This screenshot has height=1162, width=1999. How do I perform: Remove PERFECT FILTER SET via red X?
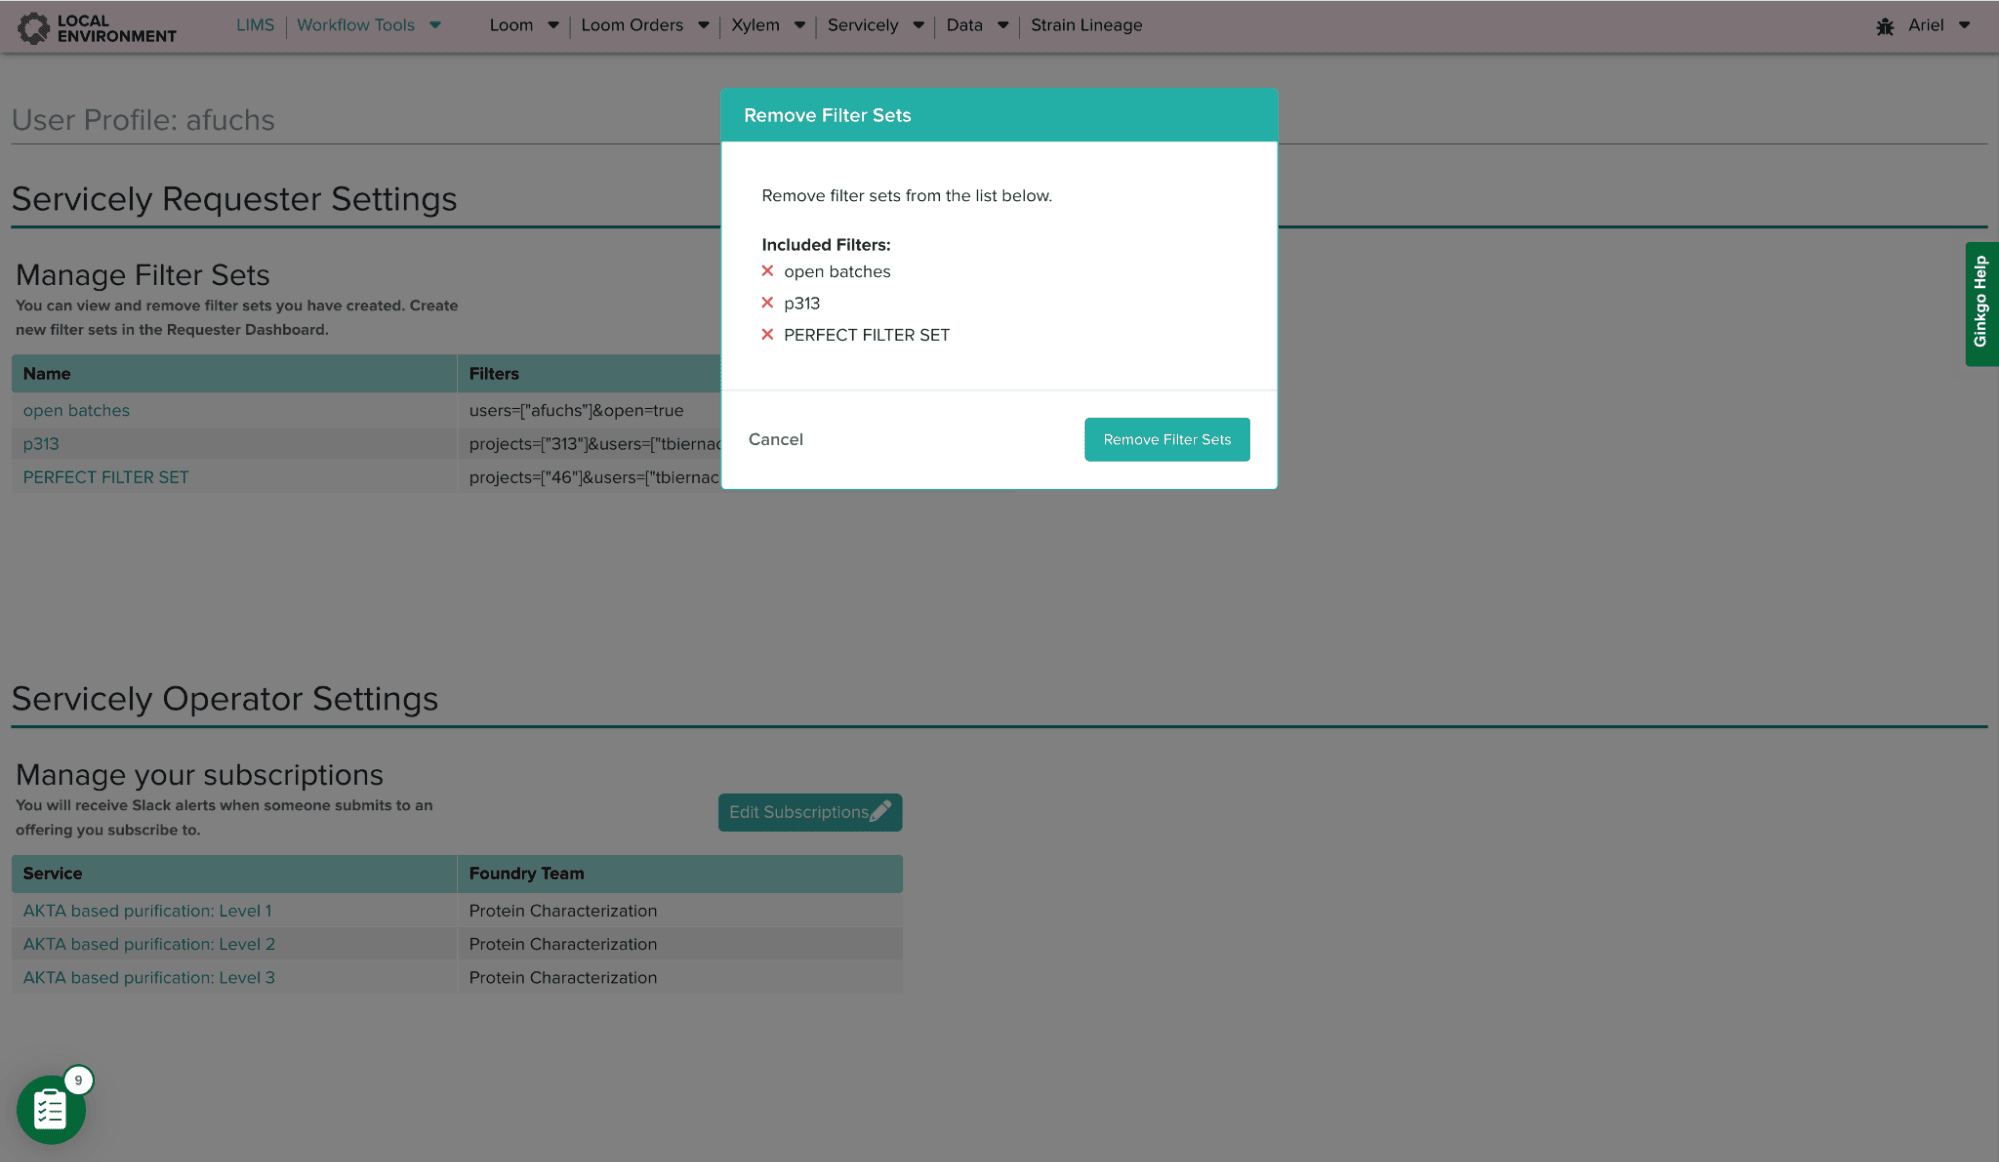coord(767,335)
